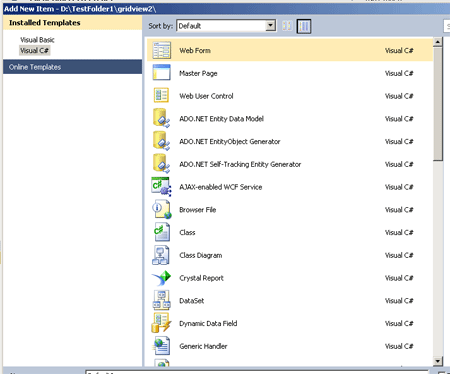This screenshot has width=450, height=374.
Task: Click the ADO.NET Self-Tracking Entity Generator icon
Action: [x=162, y=164]
